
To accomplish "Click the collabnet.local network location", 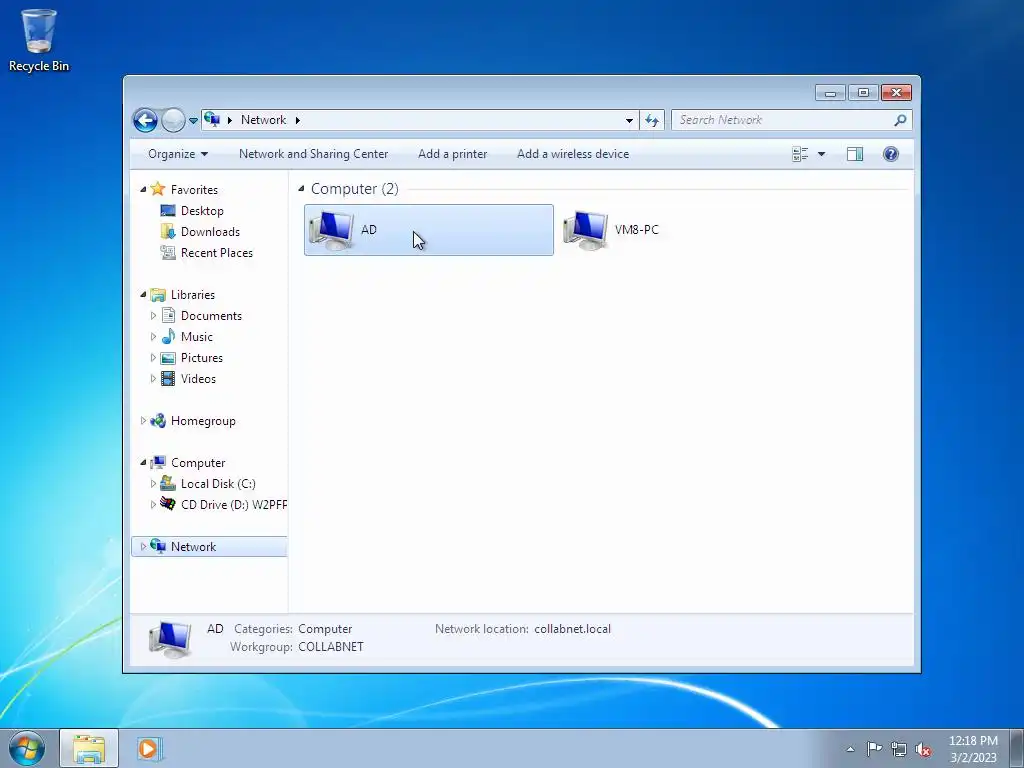I will tap(572, 629).
